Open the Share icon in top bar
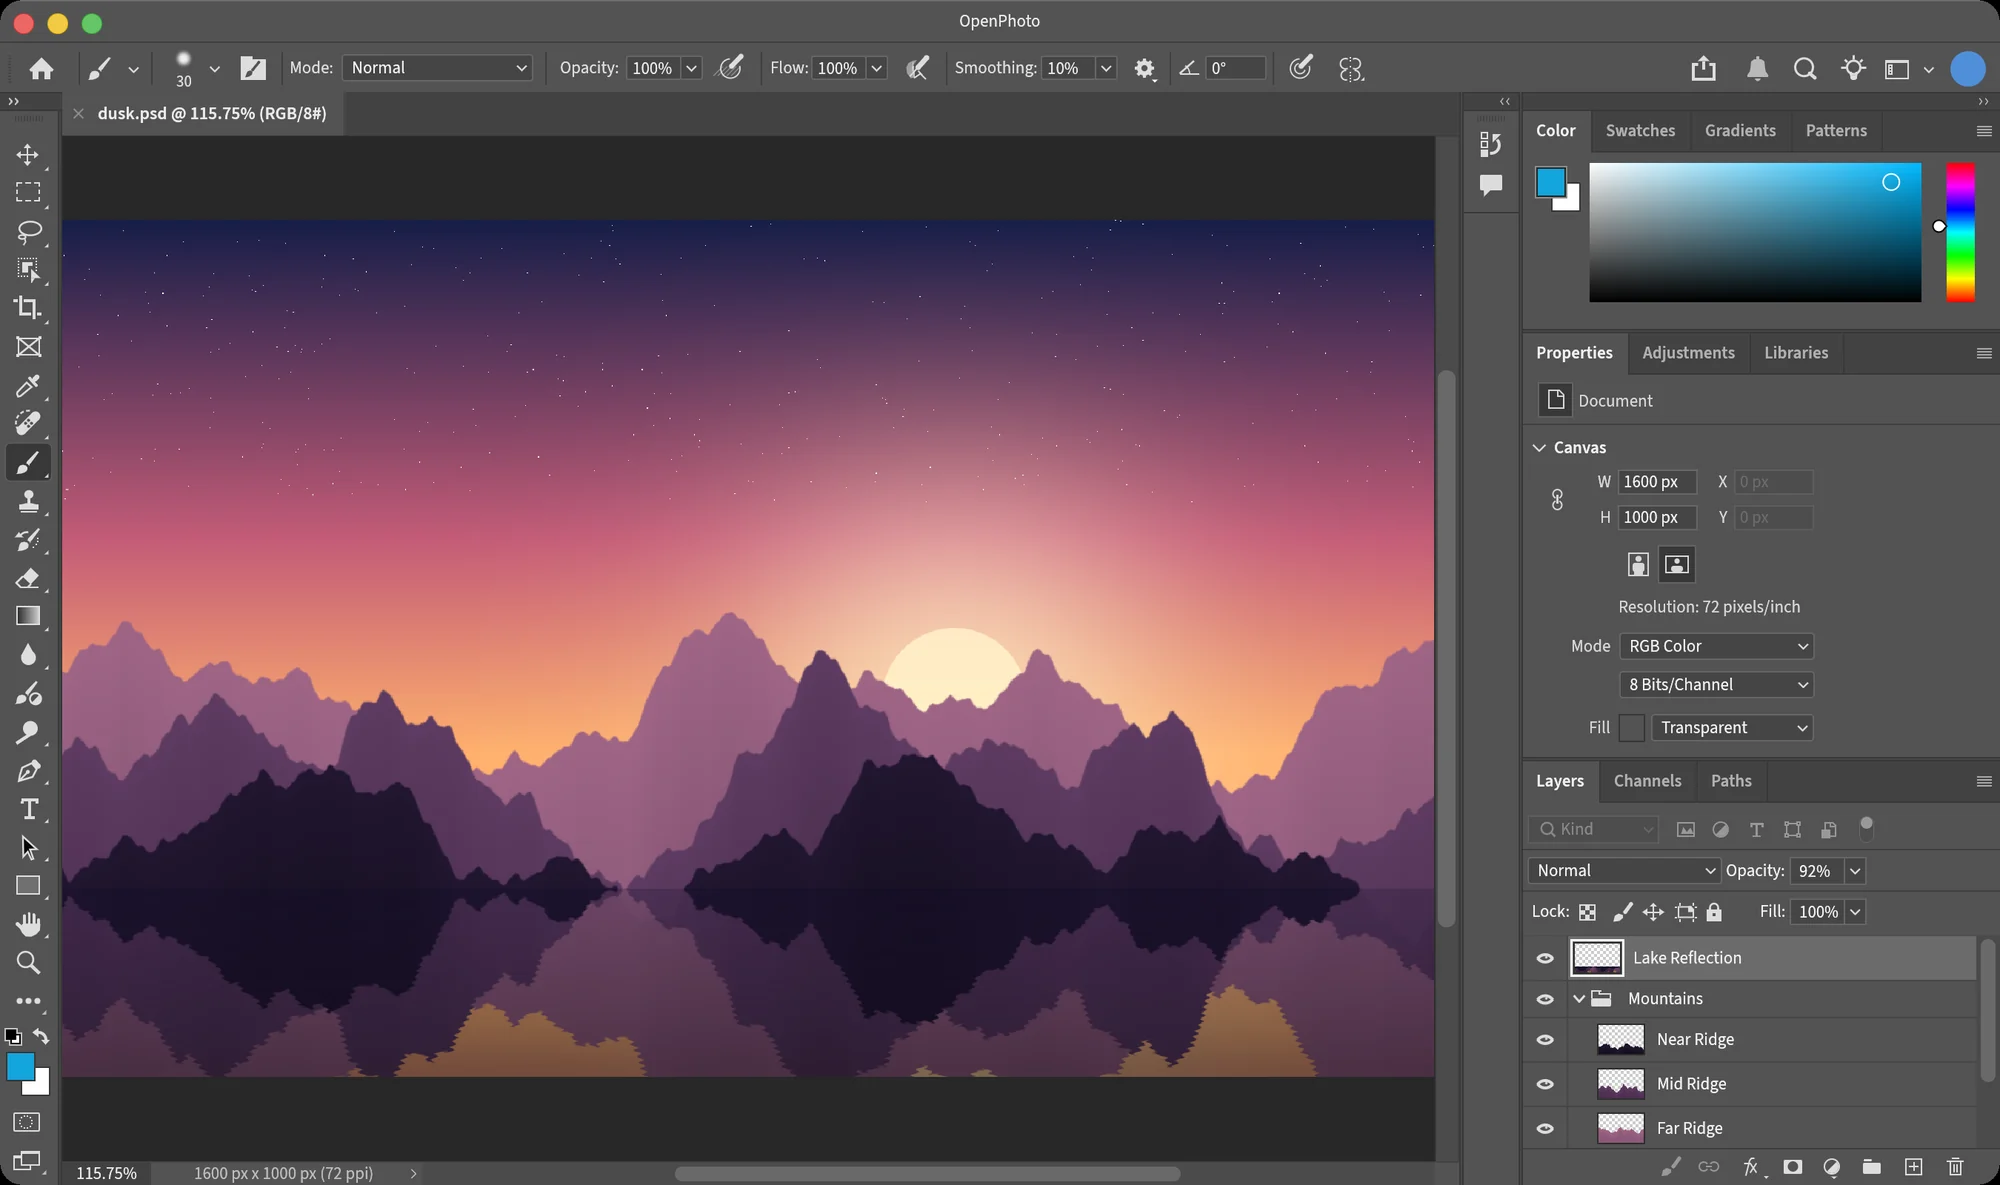Viewport: 2000px width, 1185px height. (1703, 68)
